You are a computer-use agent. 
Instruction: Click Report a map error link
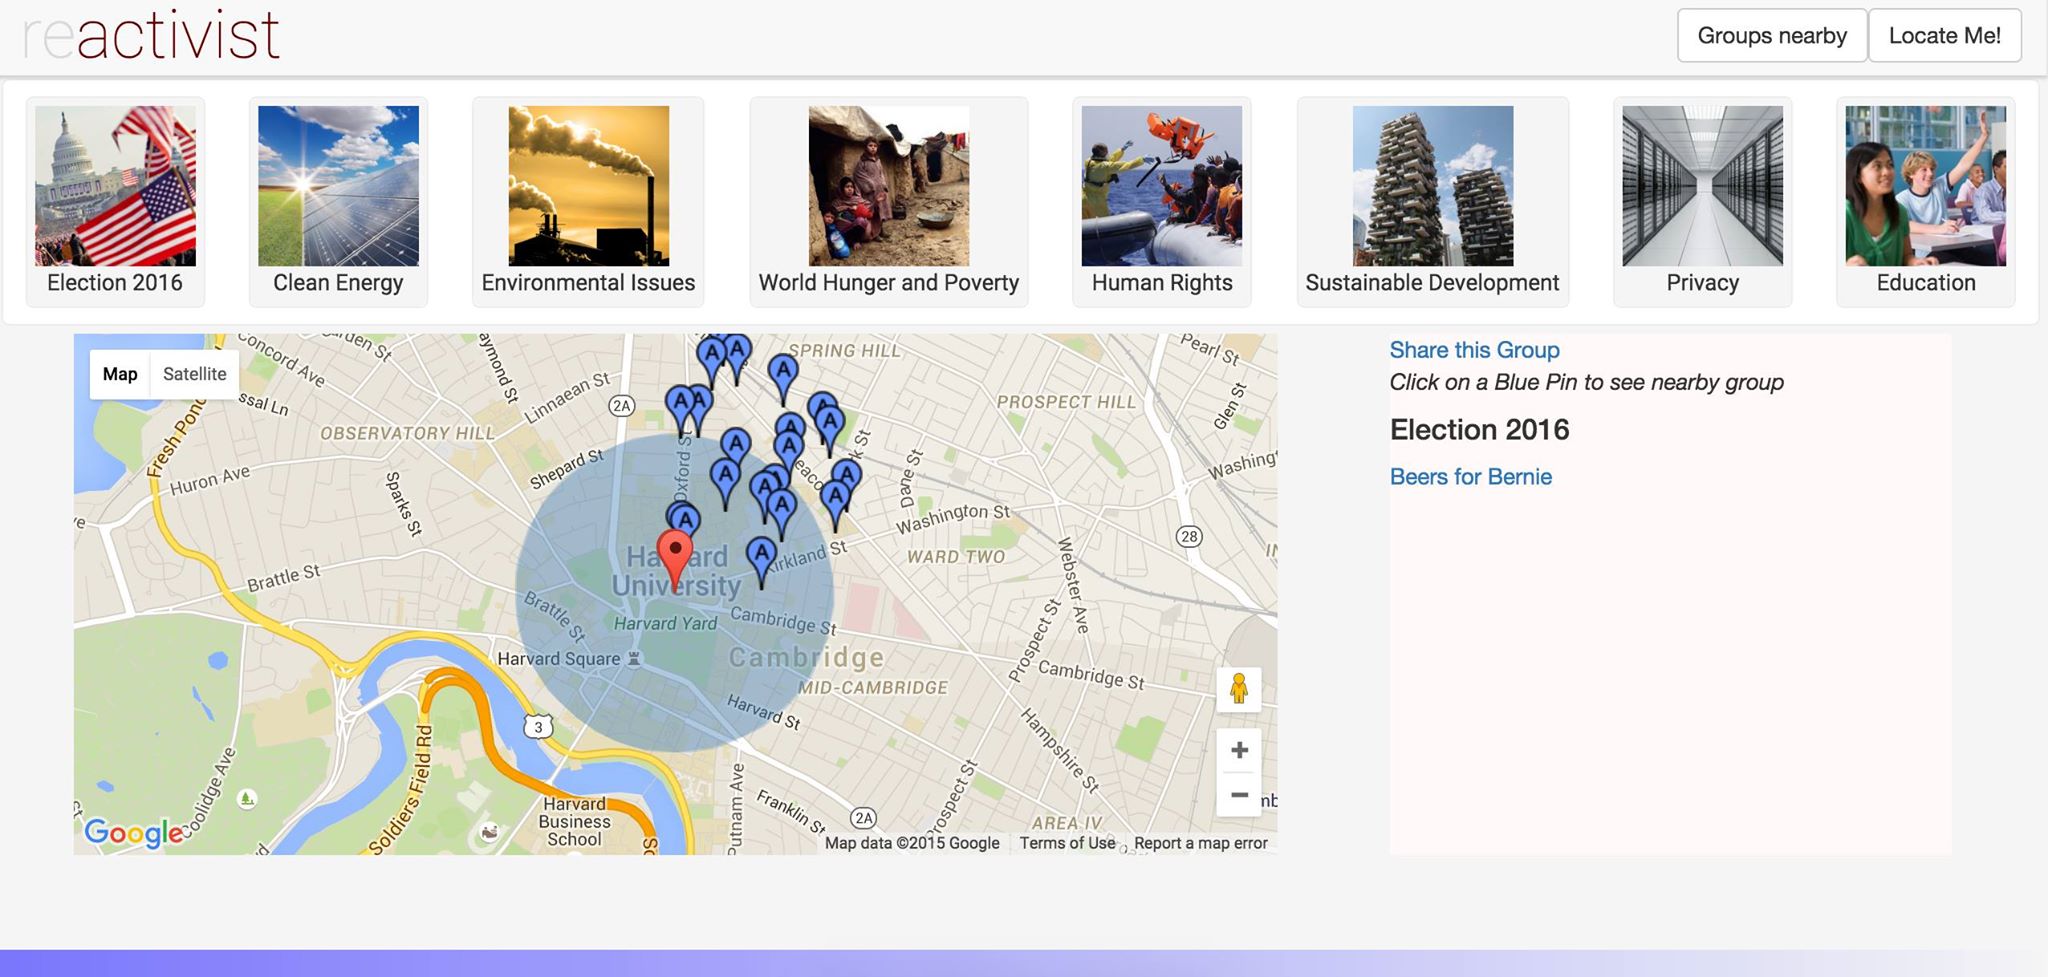coord(1200,843)
